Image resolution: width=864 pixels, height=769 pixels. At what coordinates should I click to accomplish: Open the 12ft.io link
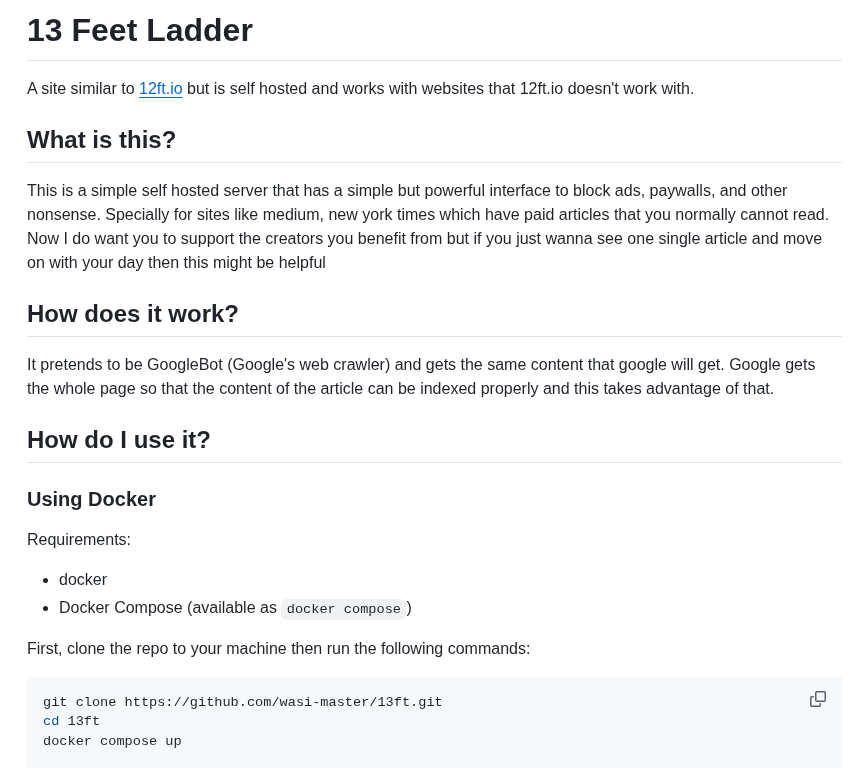click(x=160, y=89)
